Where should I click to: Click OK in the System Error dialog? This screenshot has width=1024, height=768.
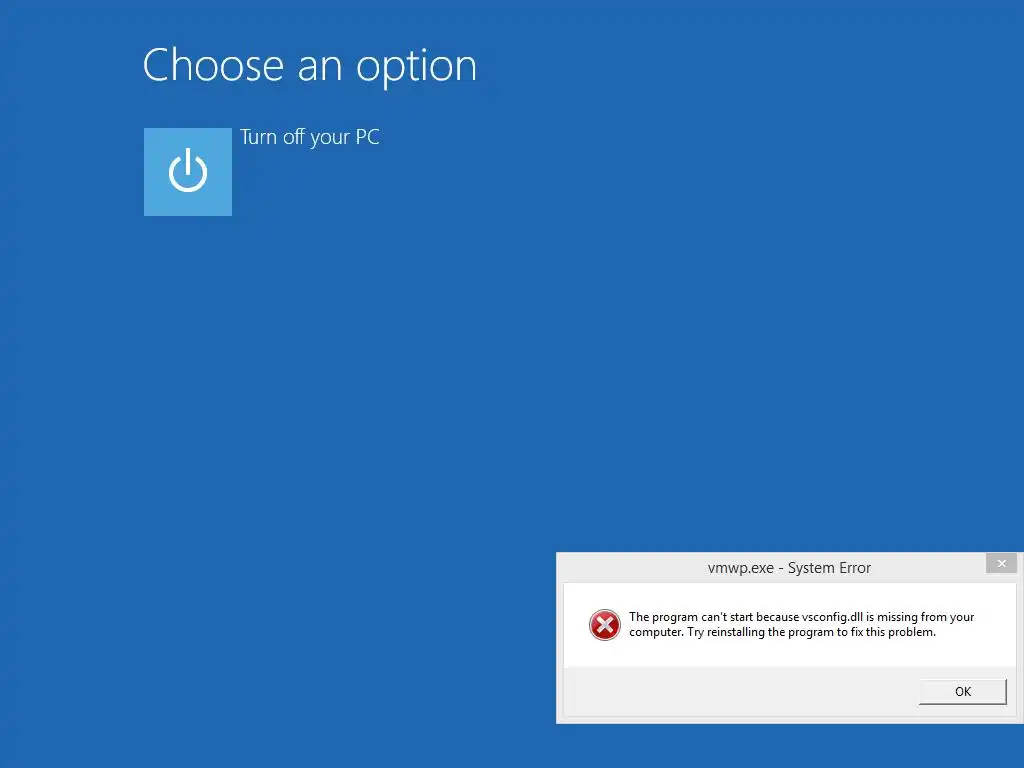[963, 692]
